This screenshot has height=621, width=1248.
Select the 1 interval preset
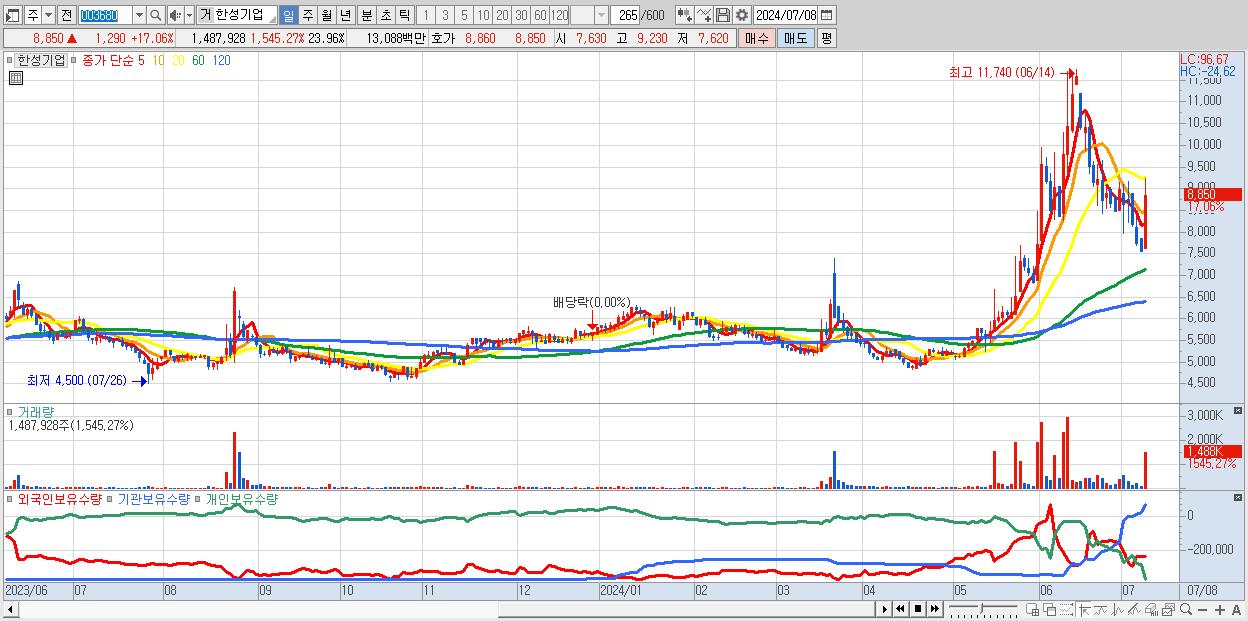(x=426, y=15)
